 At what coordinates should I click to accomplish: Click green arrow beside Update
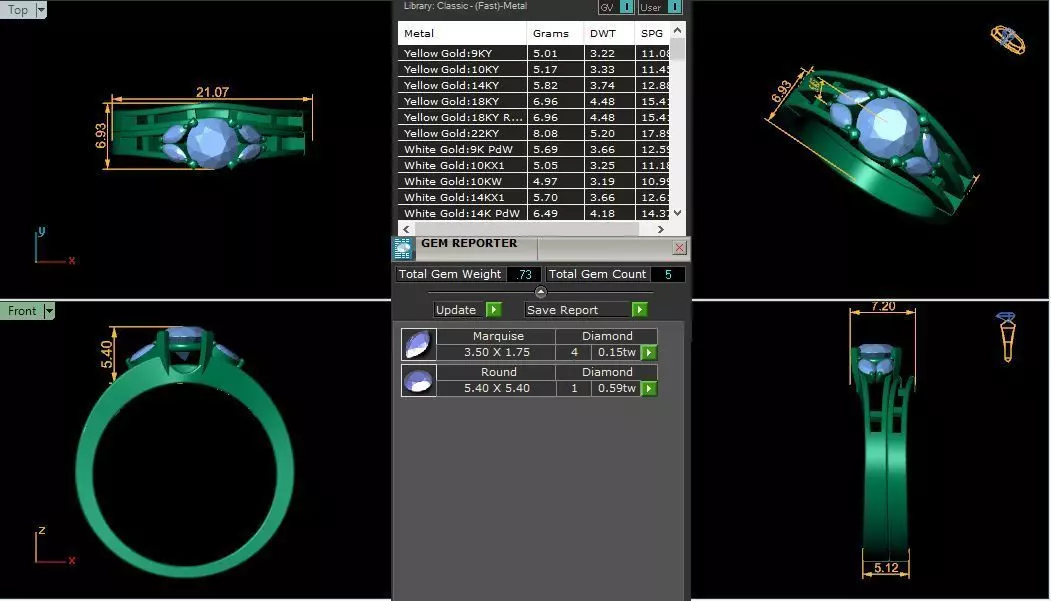(x=494, y=310)
